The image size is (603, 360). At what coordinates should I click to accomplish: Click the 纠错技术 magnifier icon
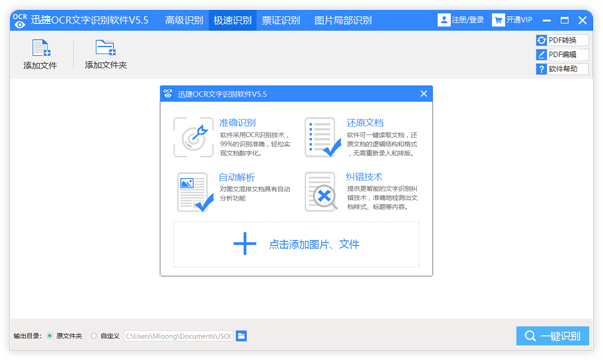pos(321,192)
